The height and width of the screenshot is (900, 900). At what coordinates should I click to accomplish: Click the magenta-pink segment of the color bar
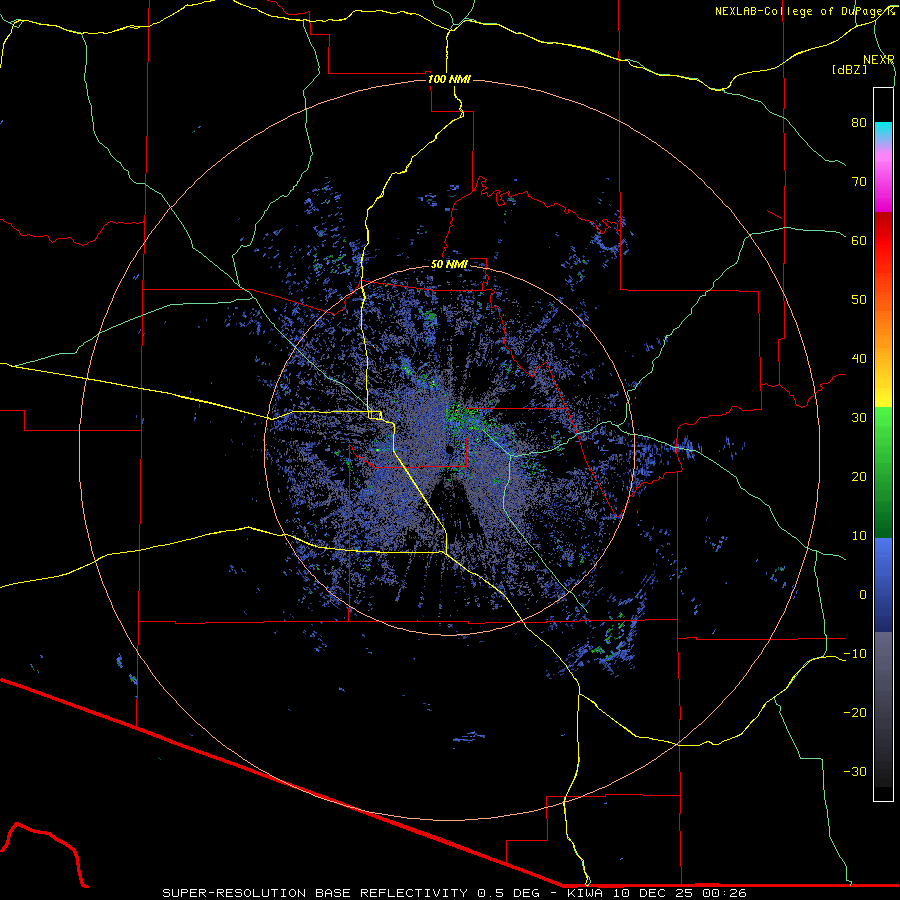coord(883,184)
